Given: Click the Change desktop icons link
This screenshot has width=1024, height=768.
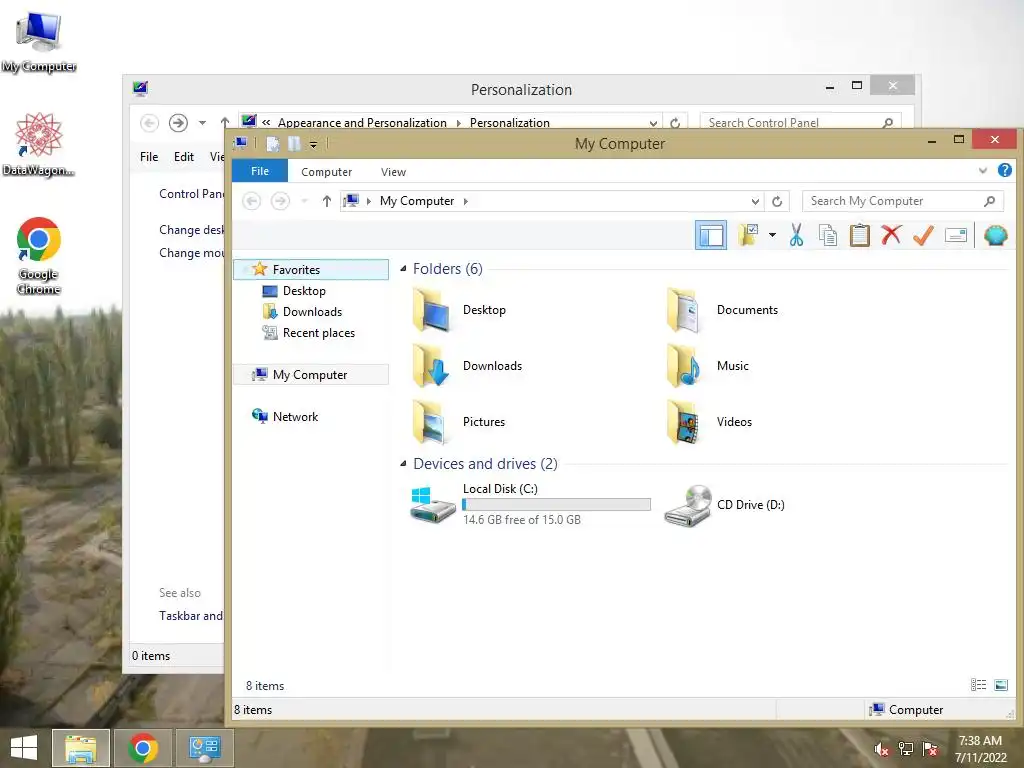Looking at the screenshot, I should 191,230.
